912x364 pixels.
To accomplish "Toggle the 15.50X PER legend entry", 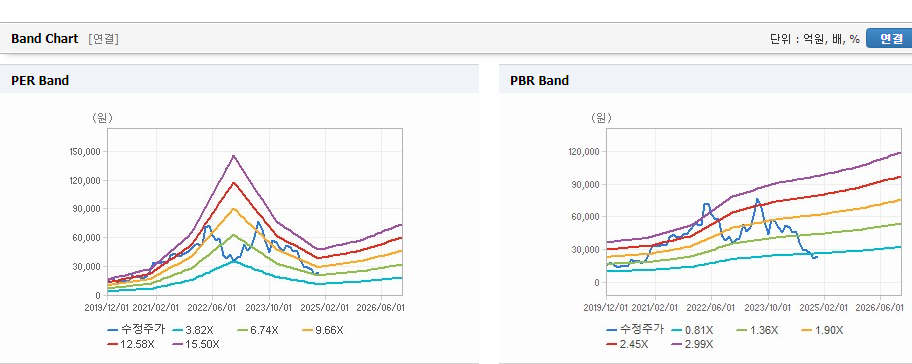I will [x=197, y=344].
